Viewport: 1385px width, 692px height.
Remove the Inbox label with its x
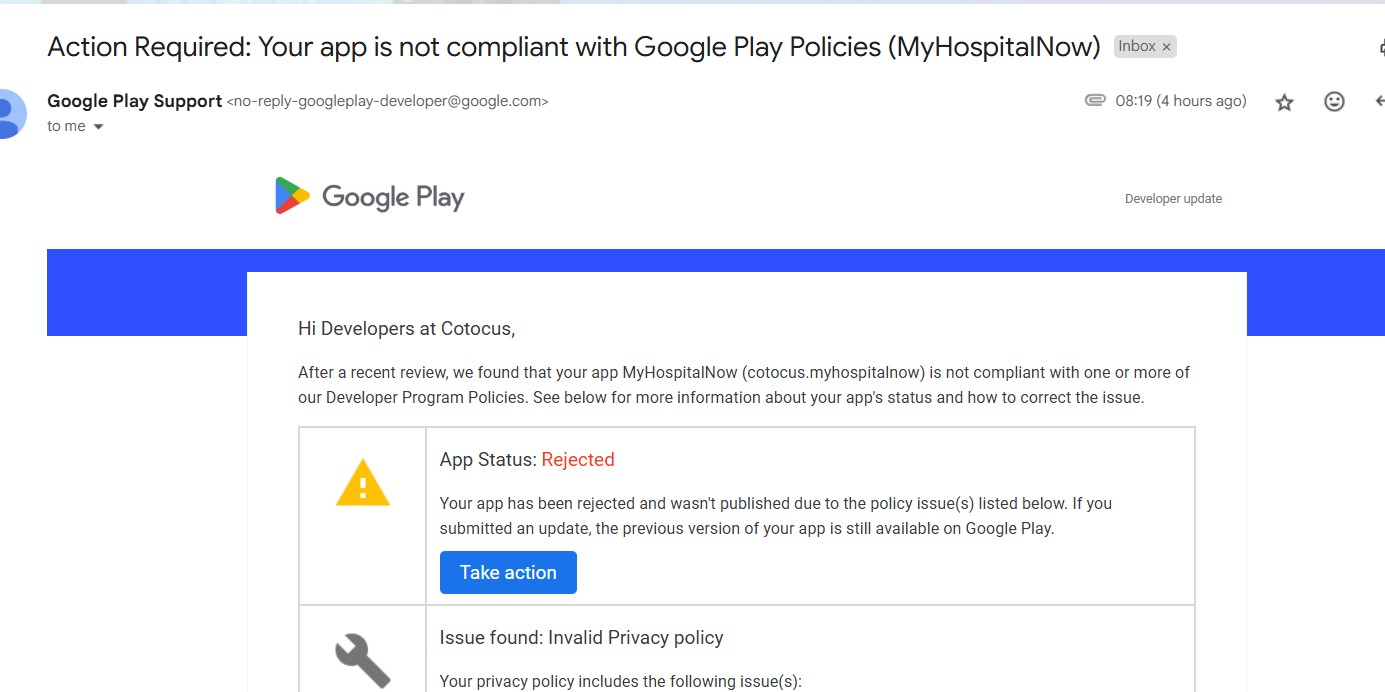[1166, 47]
